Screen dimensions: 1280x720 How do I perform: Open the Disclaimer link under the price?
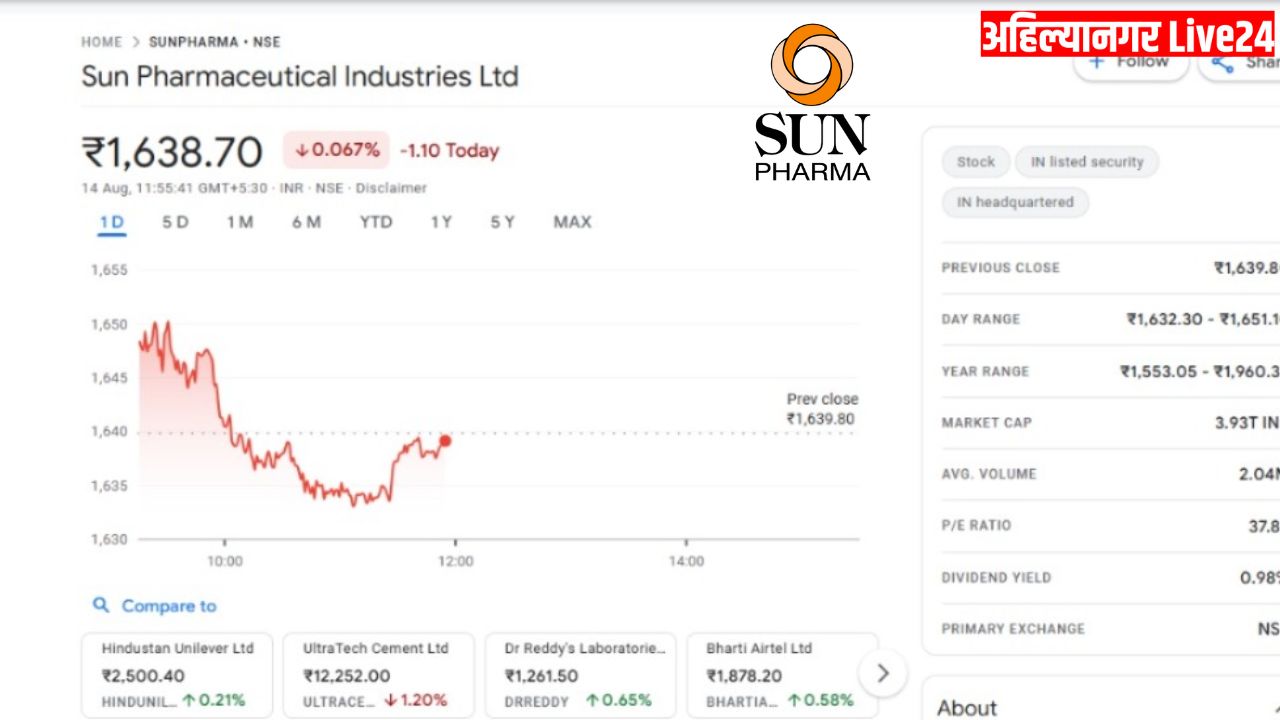(x=391, y=188)
